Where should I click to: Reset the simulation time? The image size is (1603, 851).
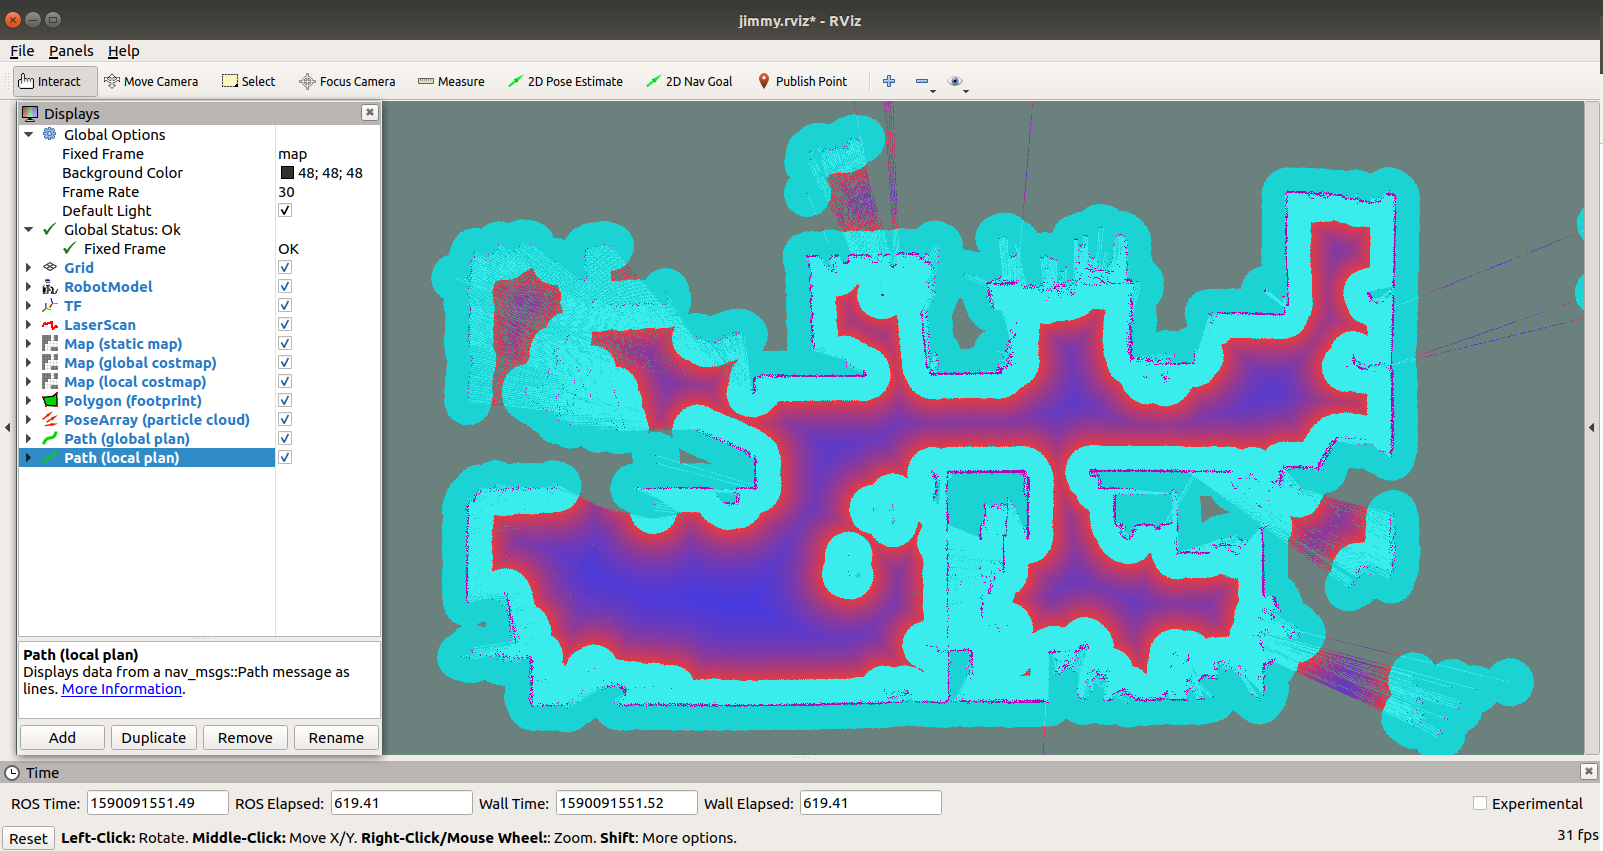click(28, 838)
